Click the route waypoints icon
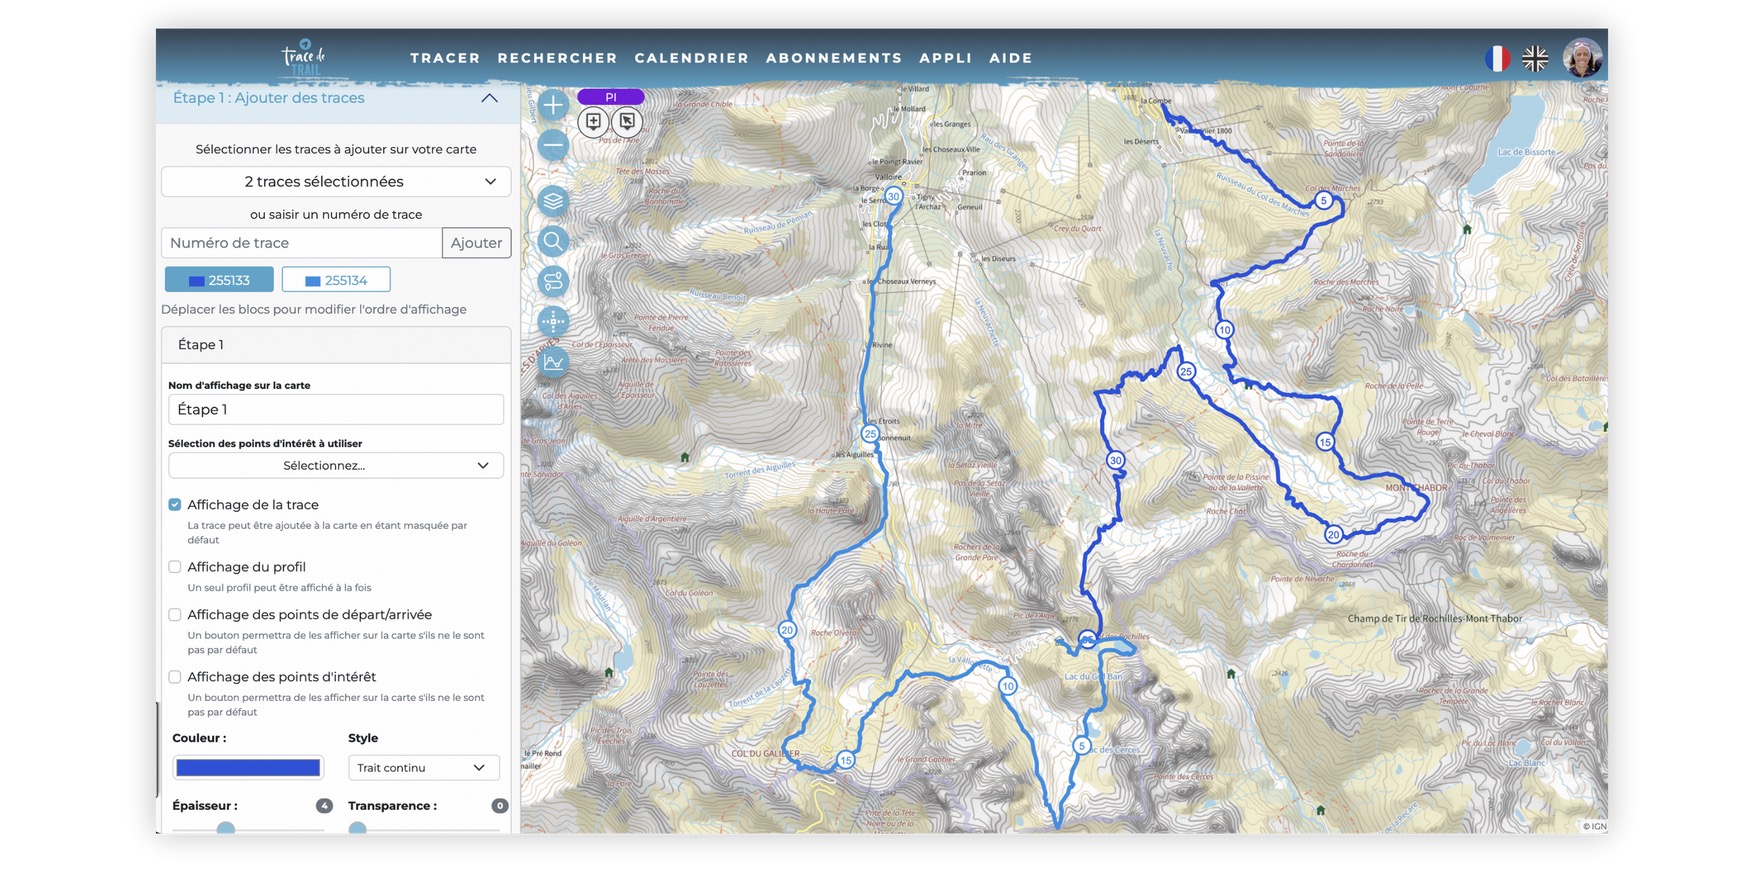 [553, 282]
